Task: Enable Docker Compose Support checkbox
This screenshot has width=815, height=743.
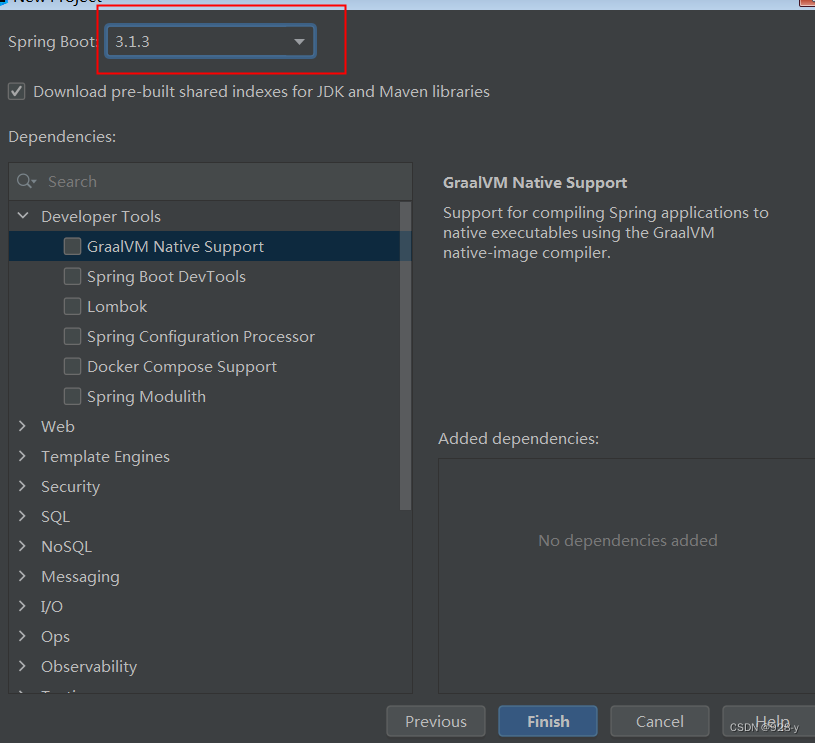Action: [72, 367]
